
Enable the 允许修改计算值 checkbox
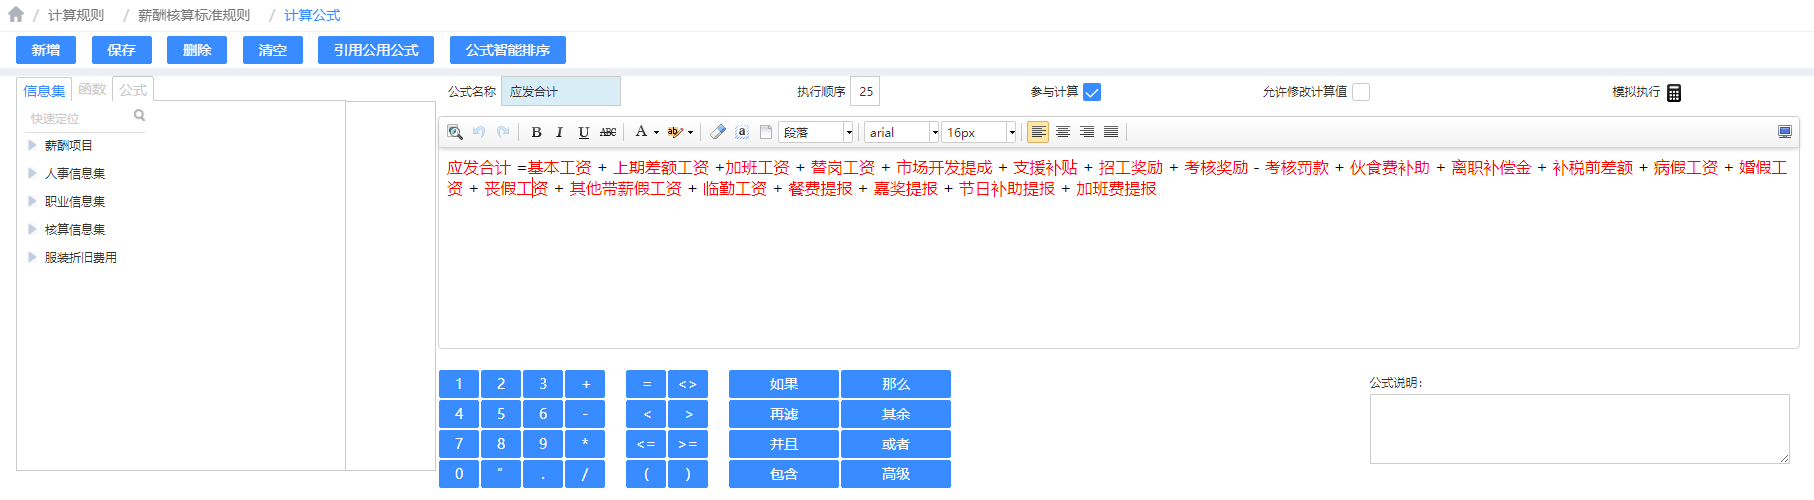[x=1361, y=92]
